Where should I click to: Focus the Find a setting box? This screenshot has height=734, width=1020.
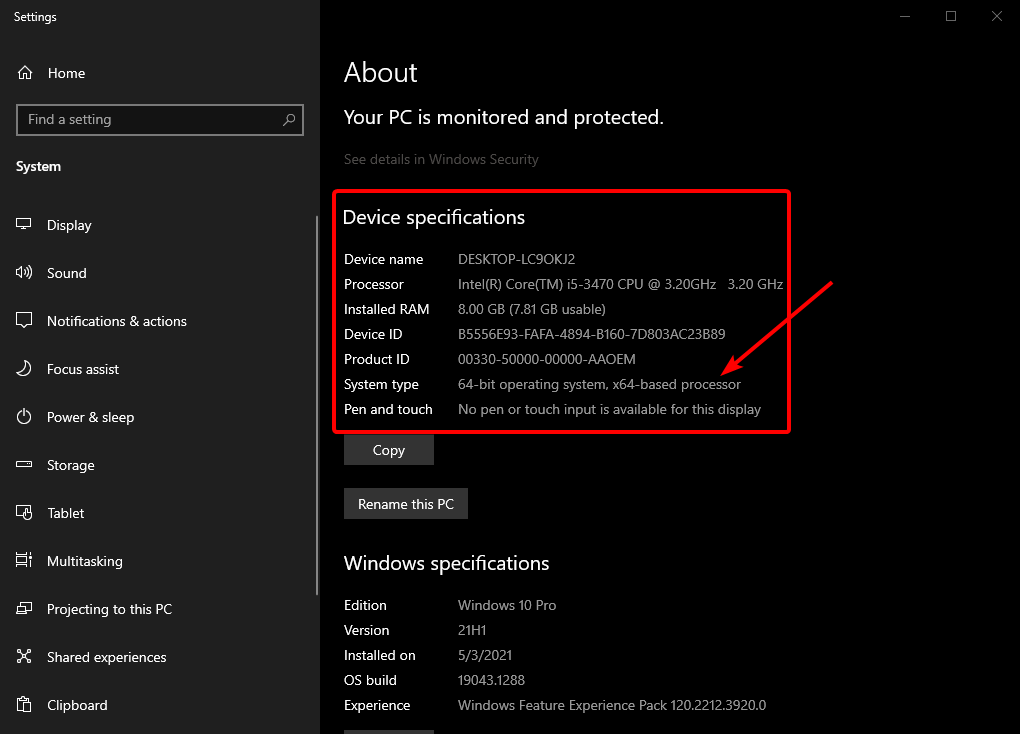coord(159,120)
